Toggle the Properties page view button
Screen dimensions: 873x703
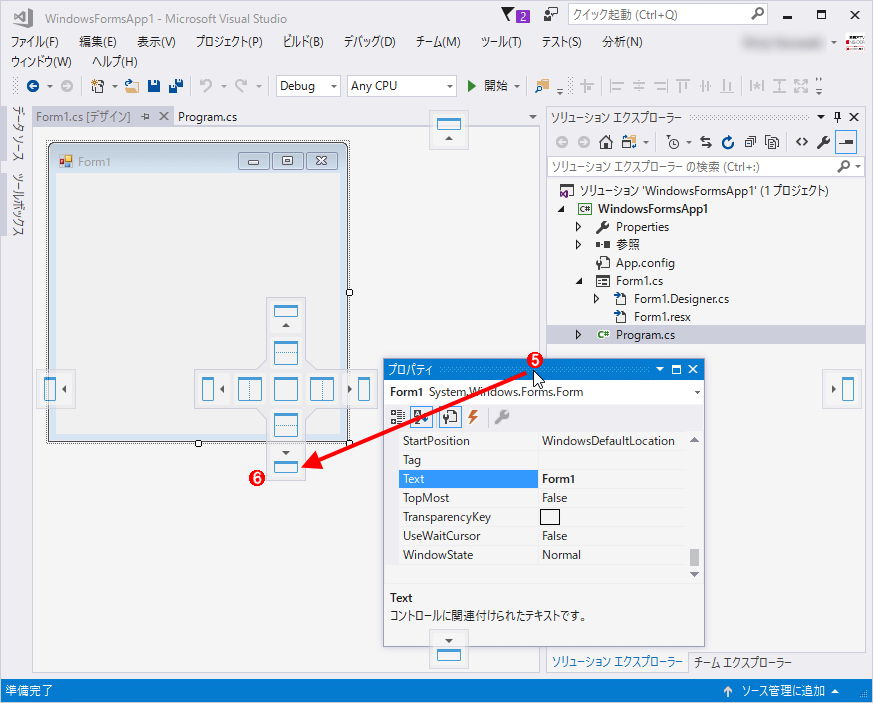tap(450, 416)
